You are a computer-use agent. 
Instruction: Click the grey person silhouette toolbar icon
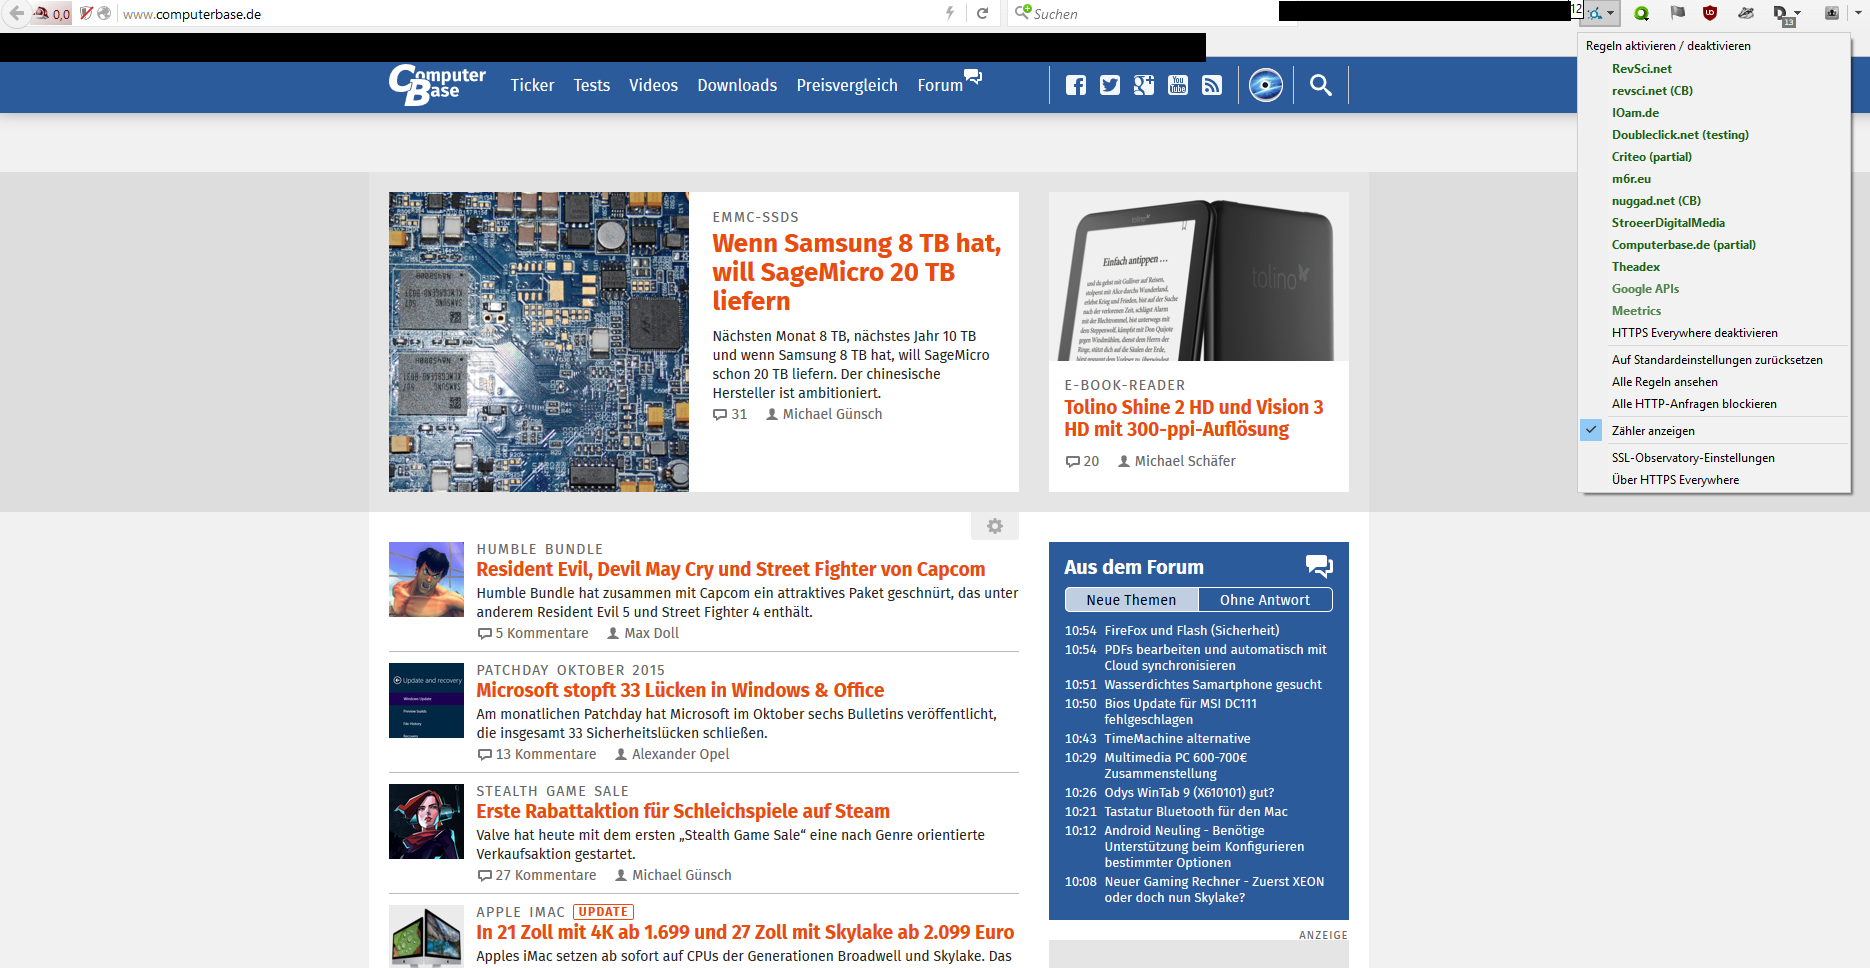pos(1831,13)
